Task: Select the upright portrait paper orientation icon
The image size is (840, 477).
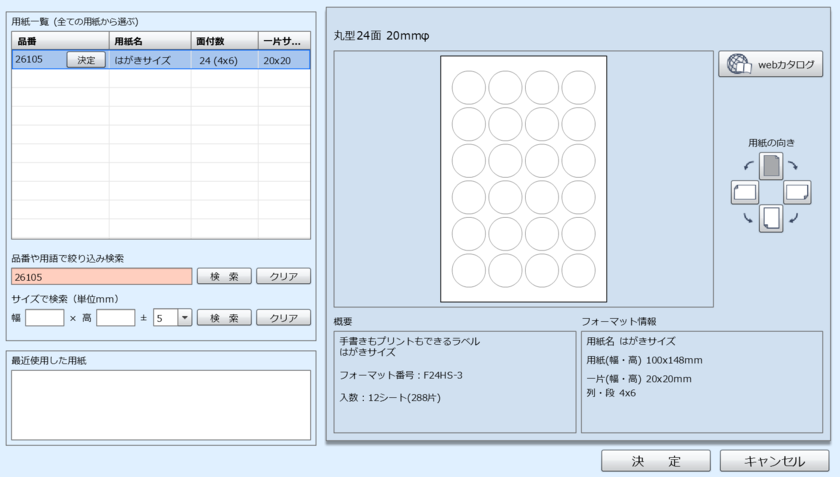Action: coord(770,166)
